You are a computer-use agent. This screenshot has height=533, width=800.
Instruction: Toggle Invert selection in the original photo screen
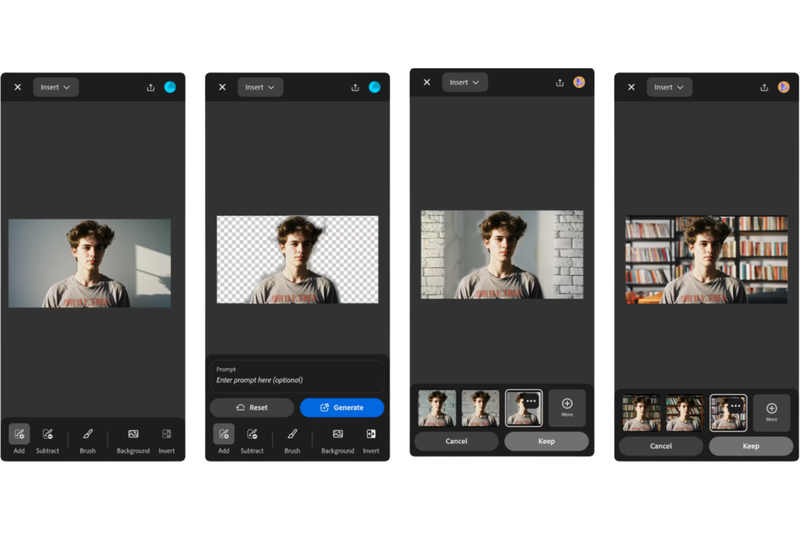click(x=166, y=435)
